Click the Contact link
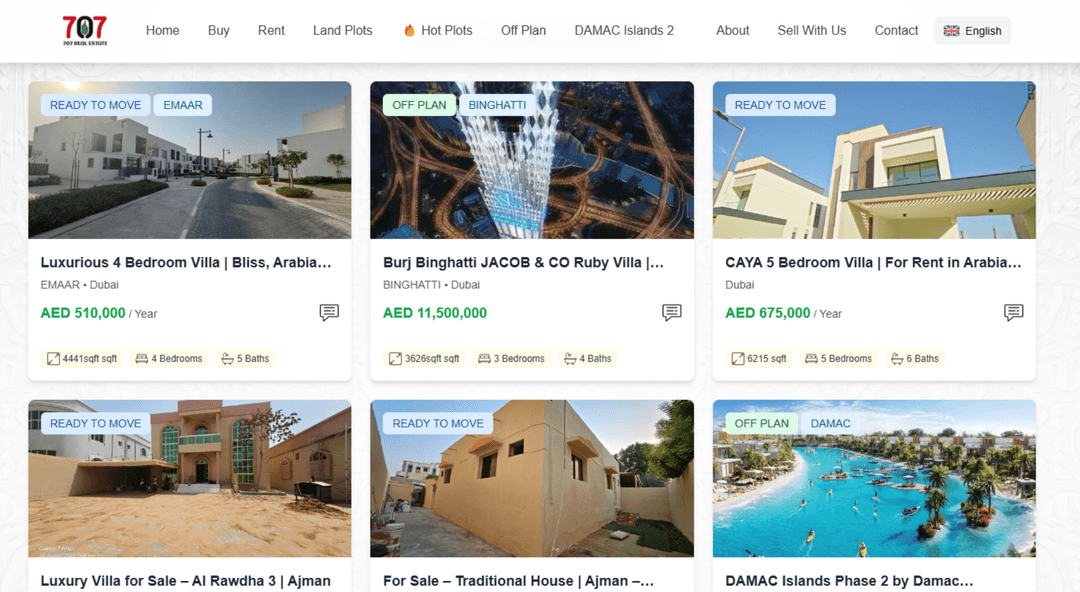 [x=896, y=30]
